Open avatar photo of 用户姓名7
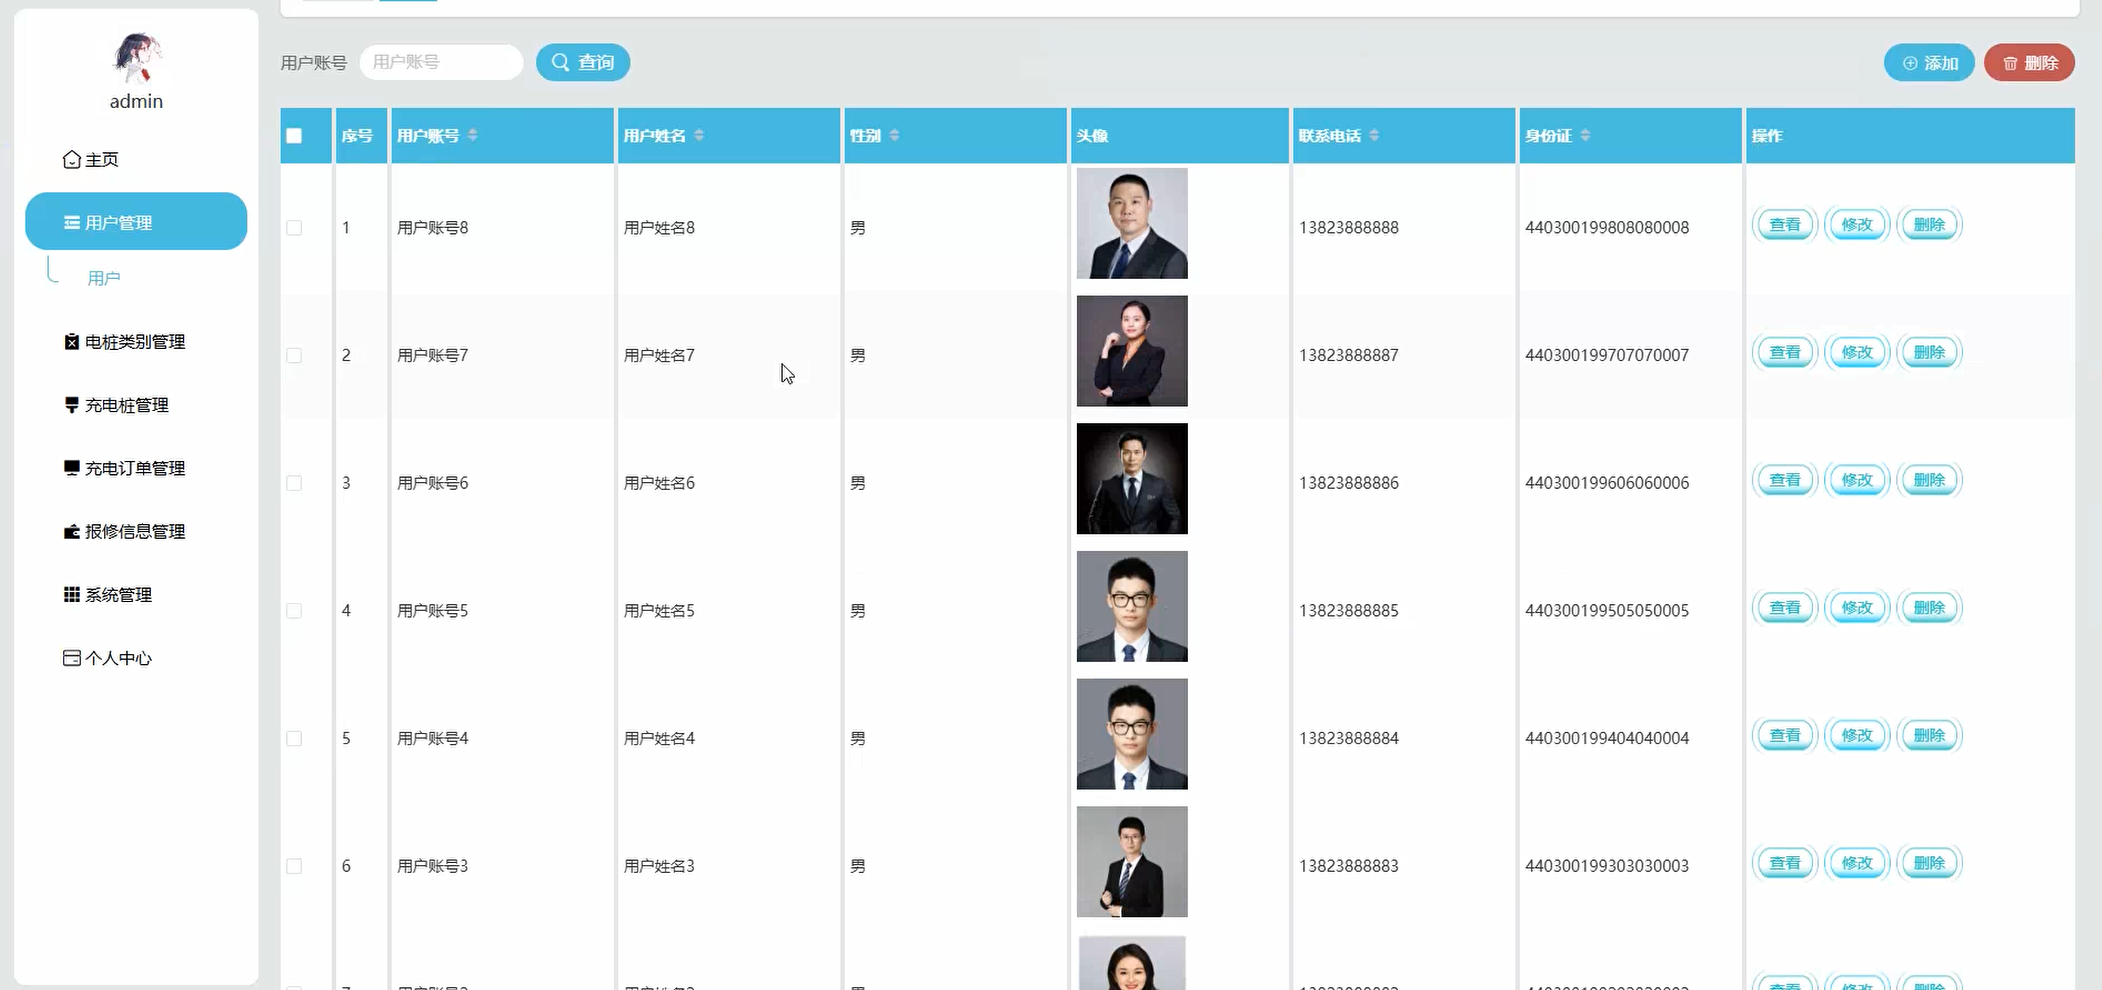2102x990 pixels. point(1132,351)
